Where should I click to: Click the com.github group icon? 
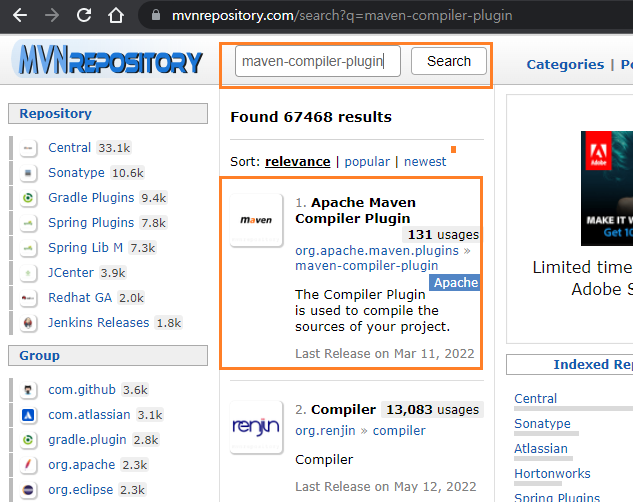pos(28,390)
